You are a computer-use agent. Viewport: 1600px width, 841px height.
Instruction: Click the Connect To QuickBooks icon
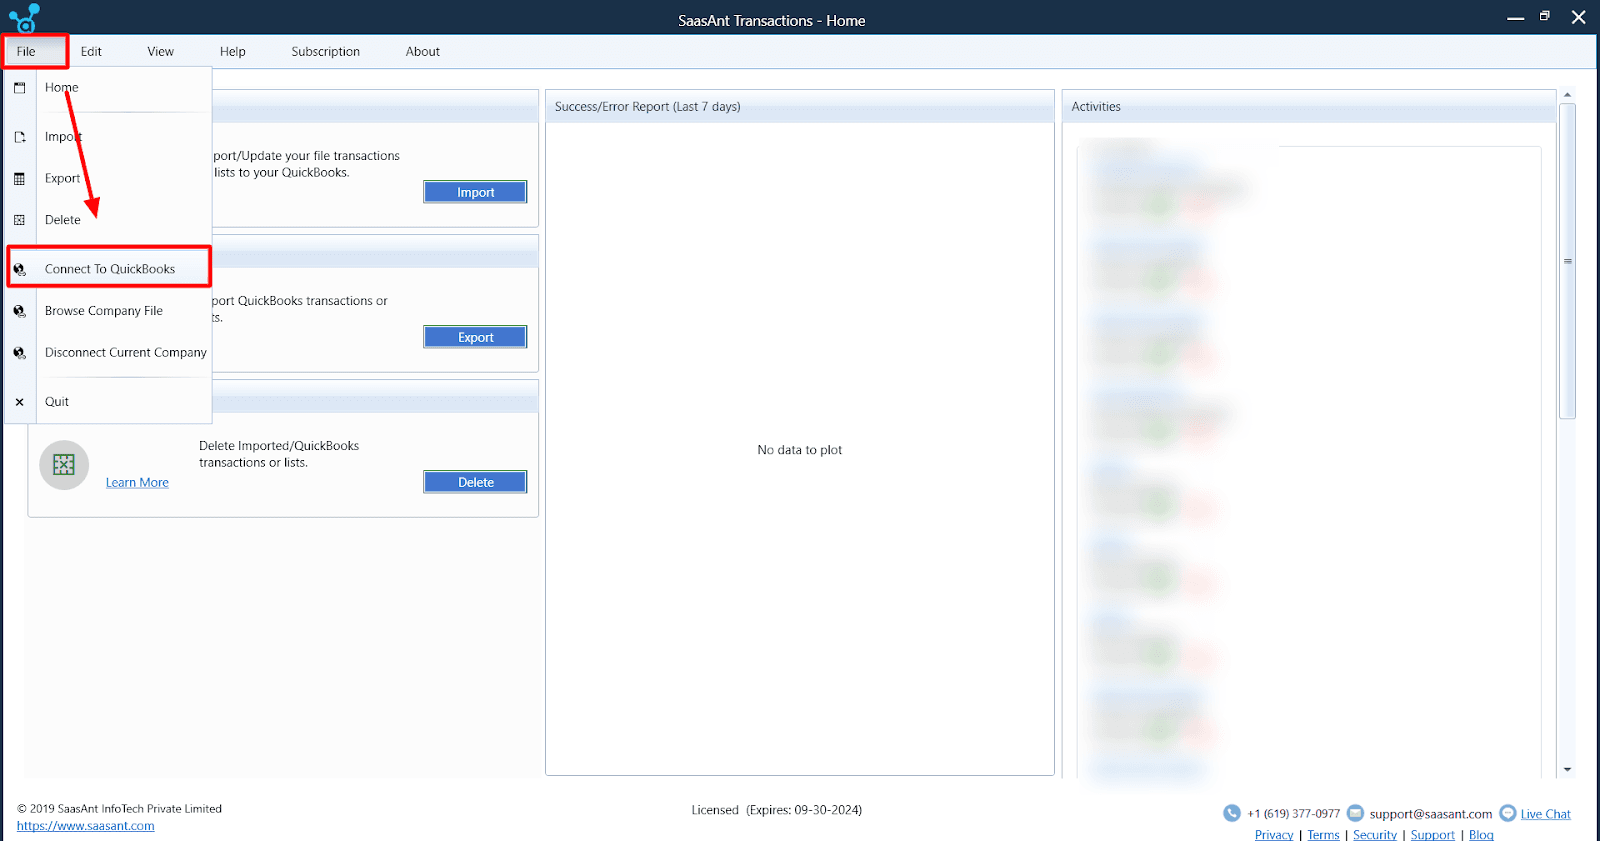(x=19, y=269)
